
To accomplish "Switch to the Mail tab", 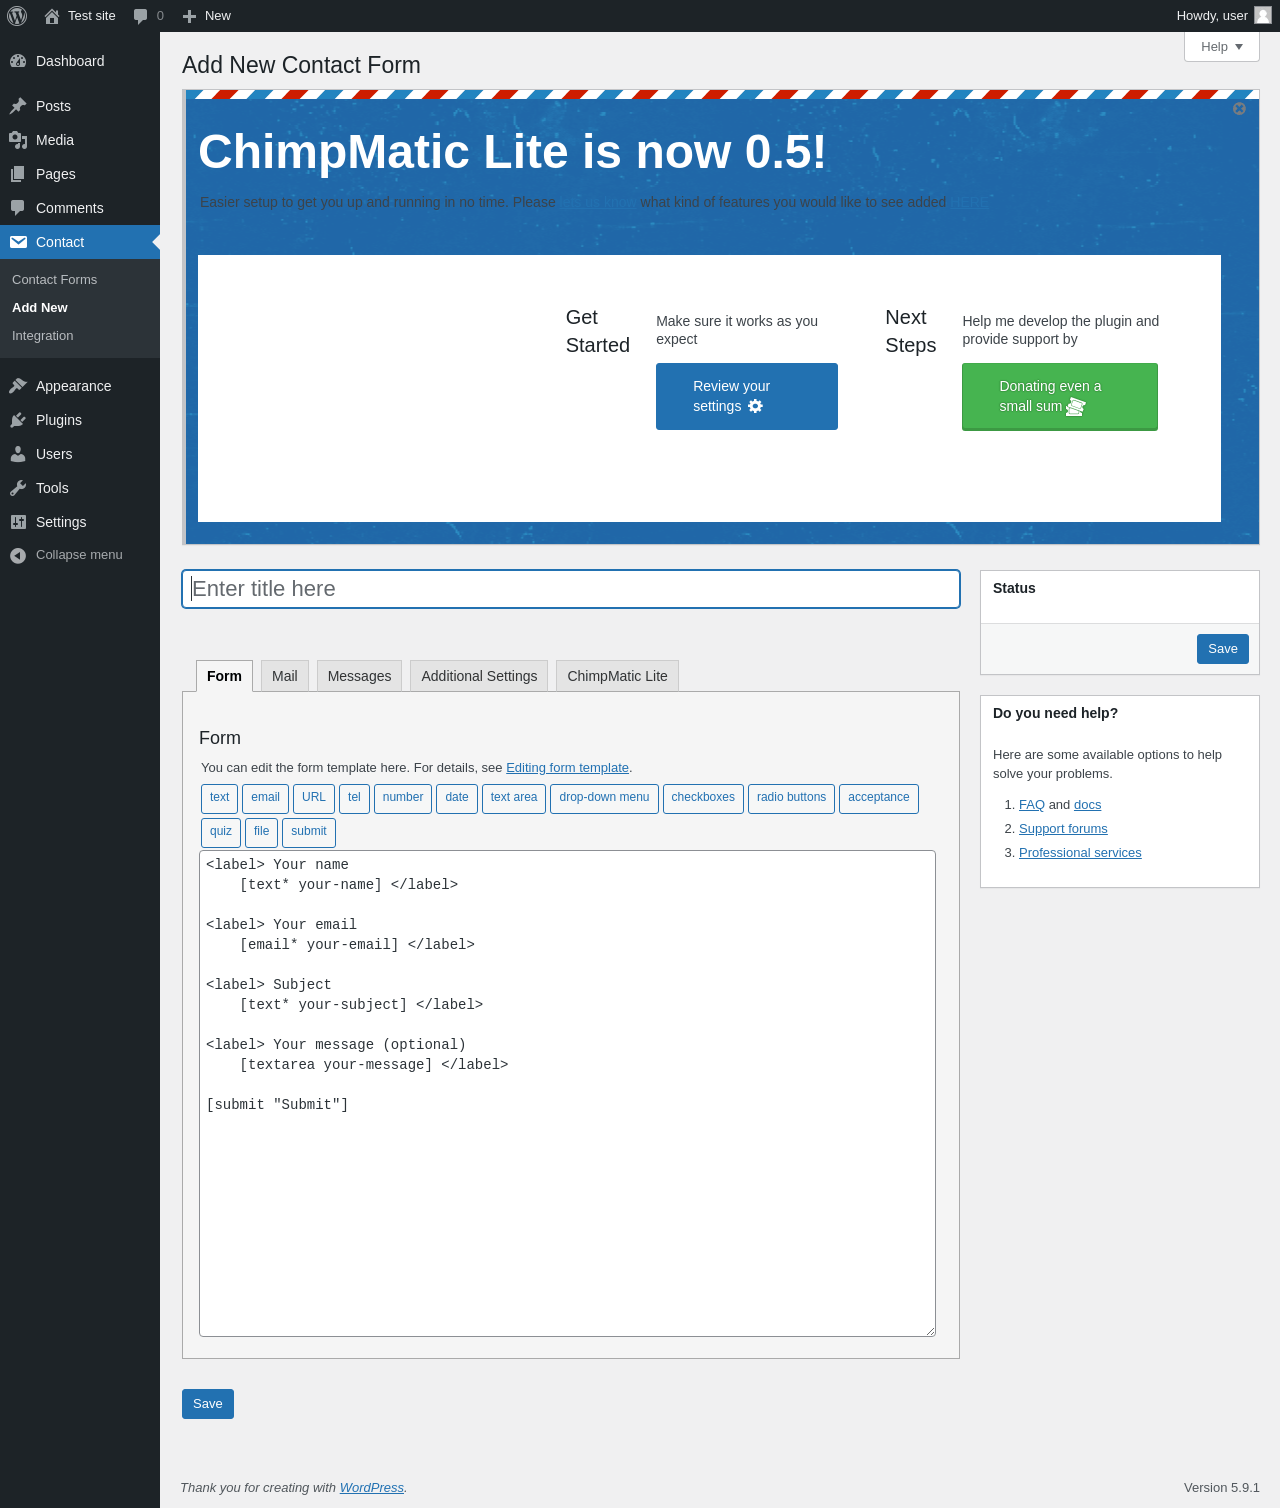I will click(x=285, y=676).
